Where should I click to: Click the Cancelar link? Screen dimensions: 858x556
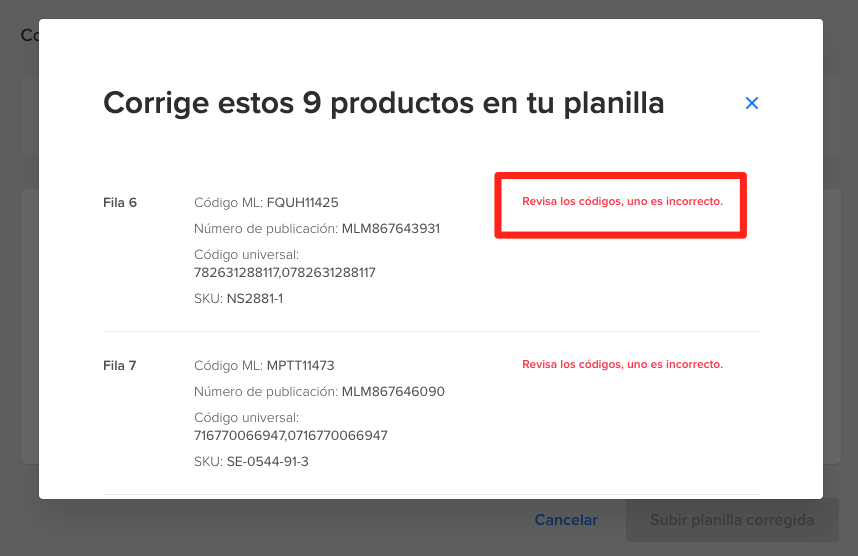tap(566, 520)
